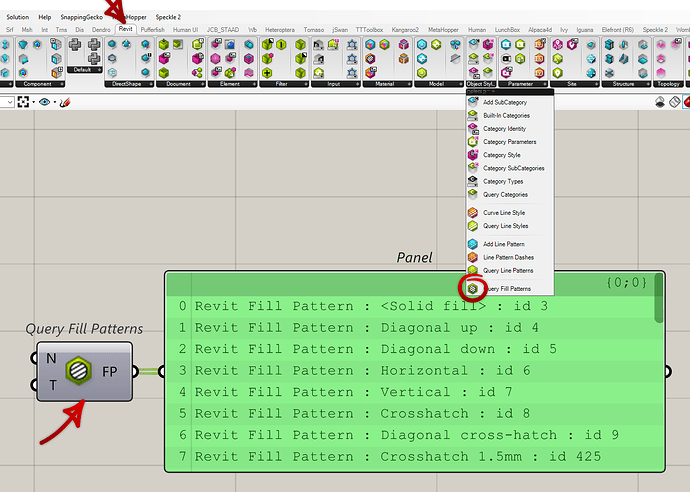Image resolution: width=690 pixels, height=492 pixels.
Task: Open the arrow beside the eye preview icon
Action: [x=55, y=102]
